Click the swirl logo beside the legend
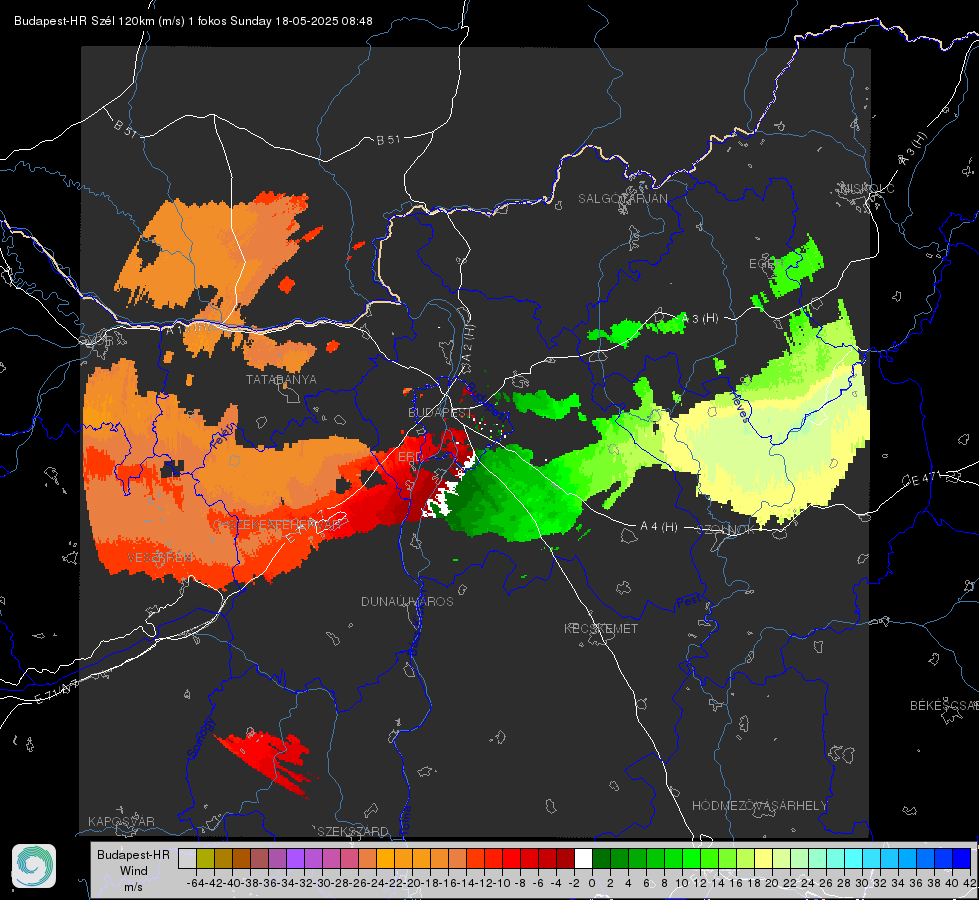The height and width of the screenshot is (900, 979). click(x=34, y=866)
